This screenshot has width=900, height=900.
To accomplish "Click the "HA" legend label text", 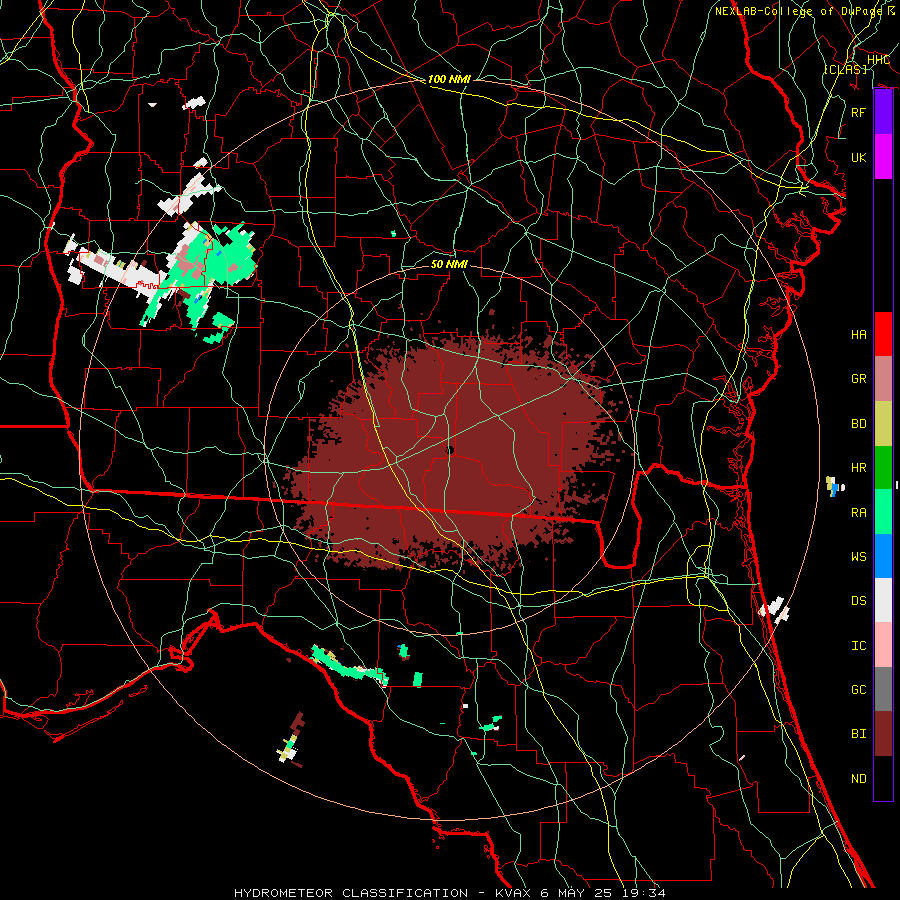I will [858, 334].
